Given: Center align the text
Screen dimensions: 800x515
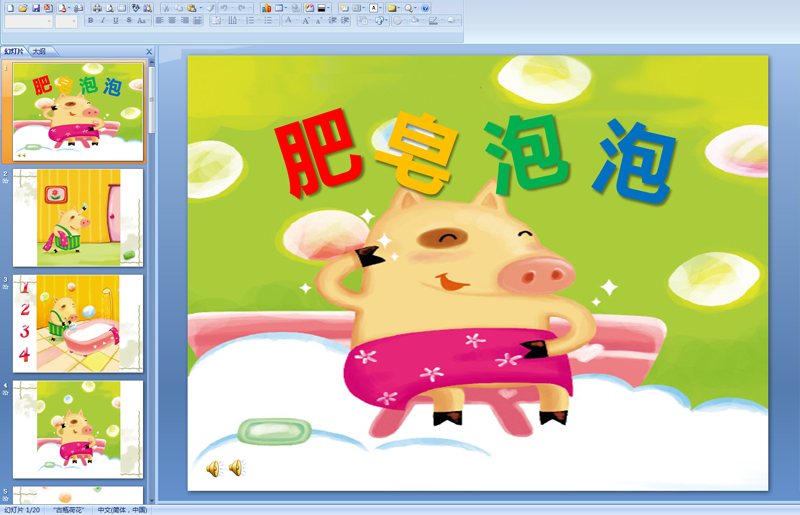Looking at the screenshot, I should pyautogui.click(x=172, y=20).
